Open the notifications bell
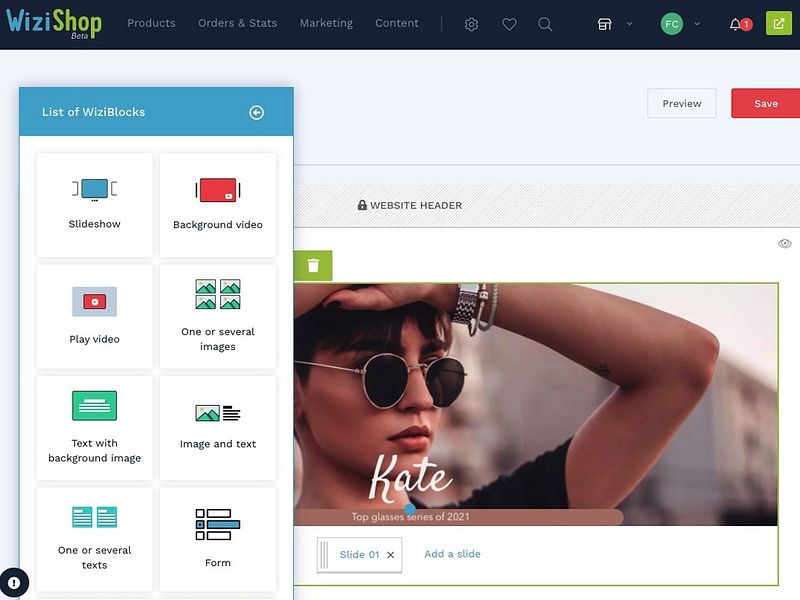The image size is (800, 600). [736, 23]
